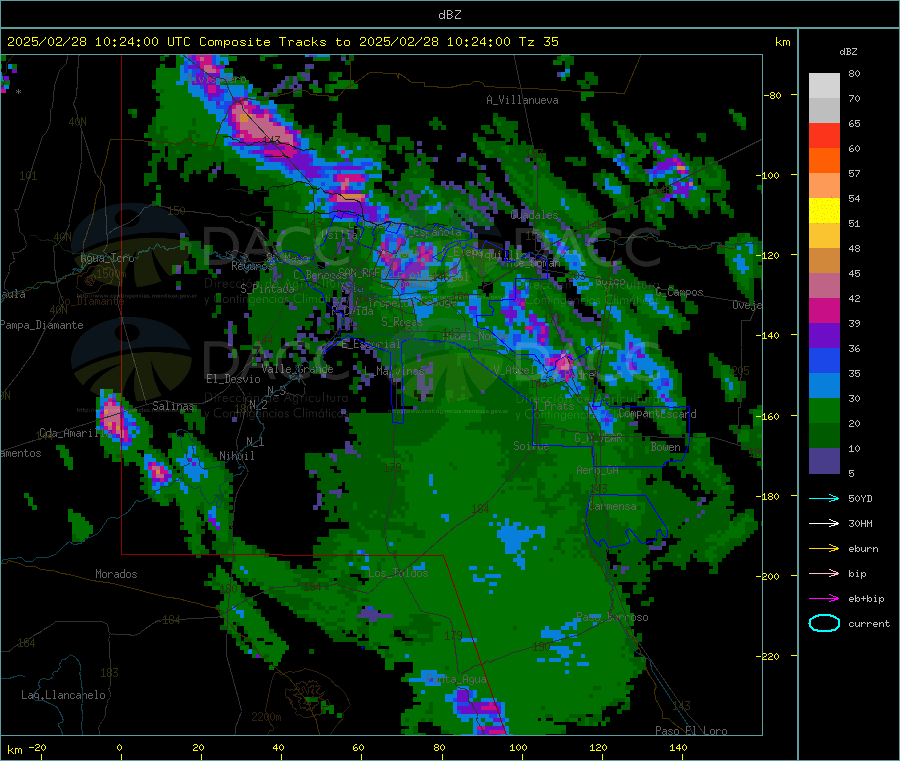The image size is (900, 761).
Task: Click the white 30HM track arrow in legend
Action: click(x=824, y=523)
